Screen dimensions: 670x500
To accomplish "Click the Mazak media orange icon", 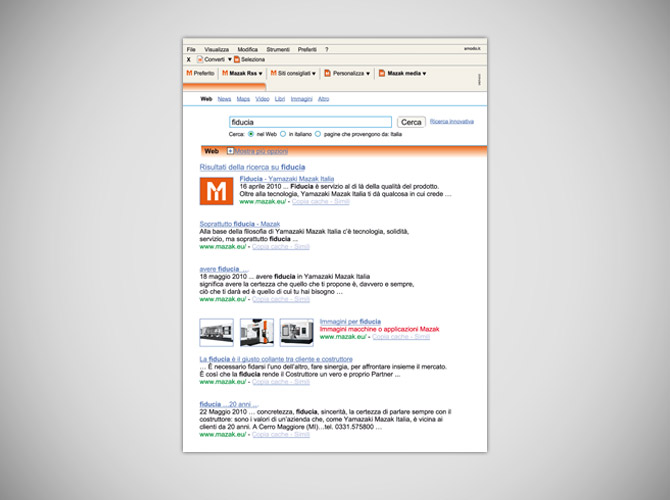I will [382, 73].
